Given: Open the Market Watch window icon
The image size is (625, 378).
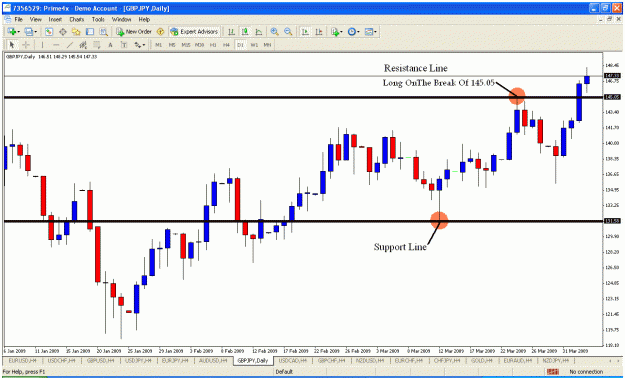Looking at the screenshot, I should 49,32.
